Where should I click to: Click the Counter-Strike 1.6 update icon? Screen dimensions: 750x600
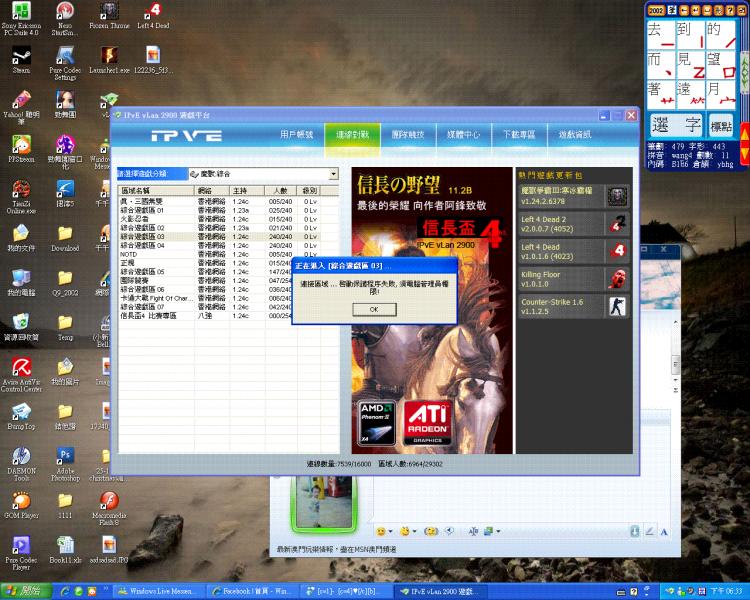[x=618, y=306]
